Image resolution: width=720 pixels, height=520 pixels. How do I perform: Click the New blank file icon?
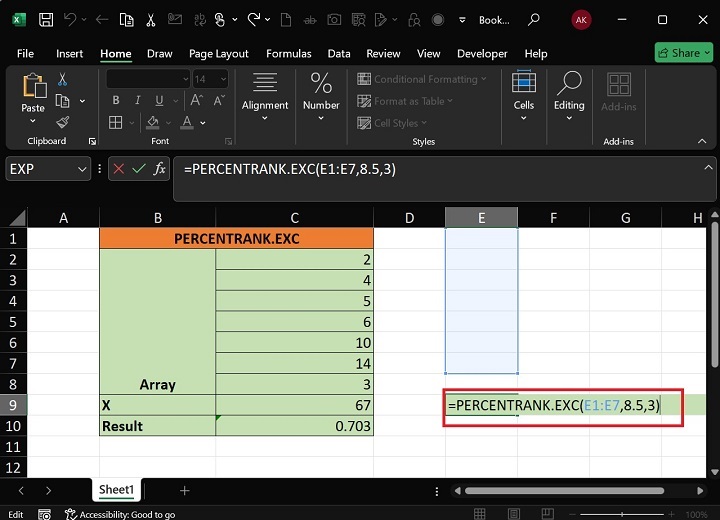(286, 20)
